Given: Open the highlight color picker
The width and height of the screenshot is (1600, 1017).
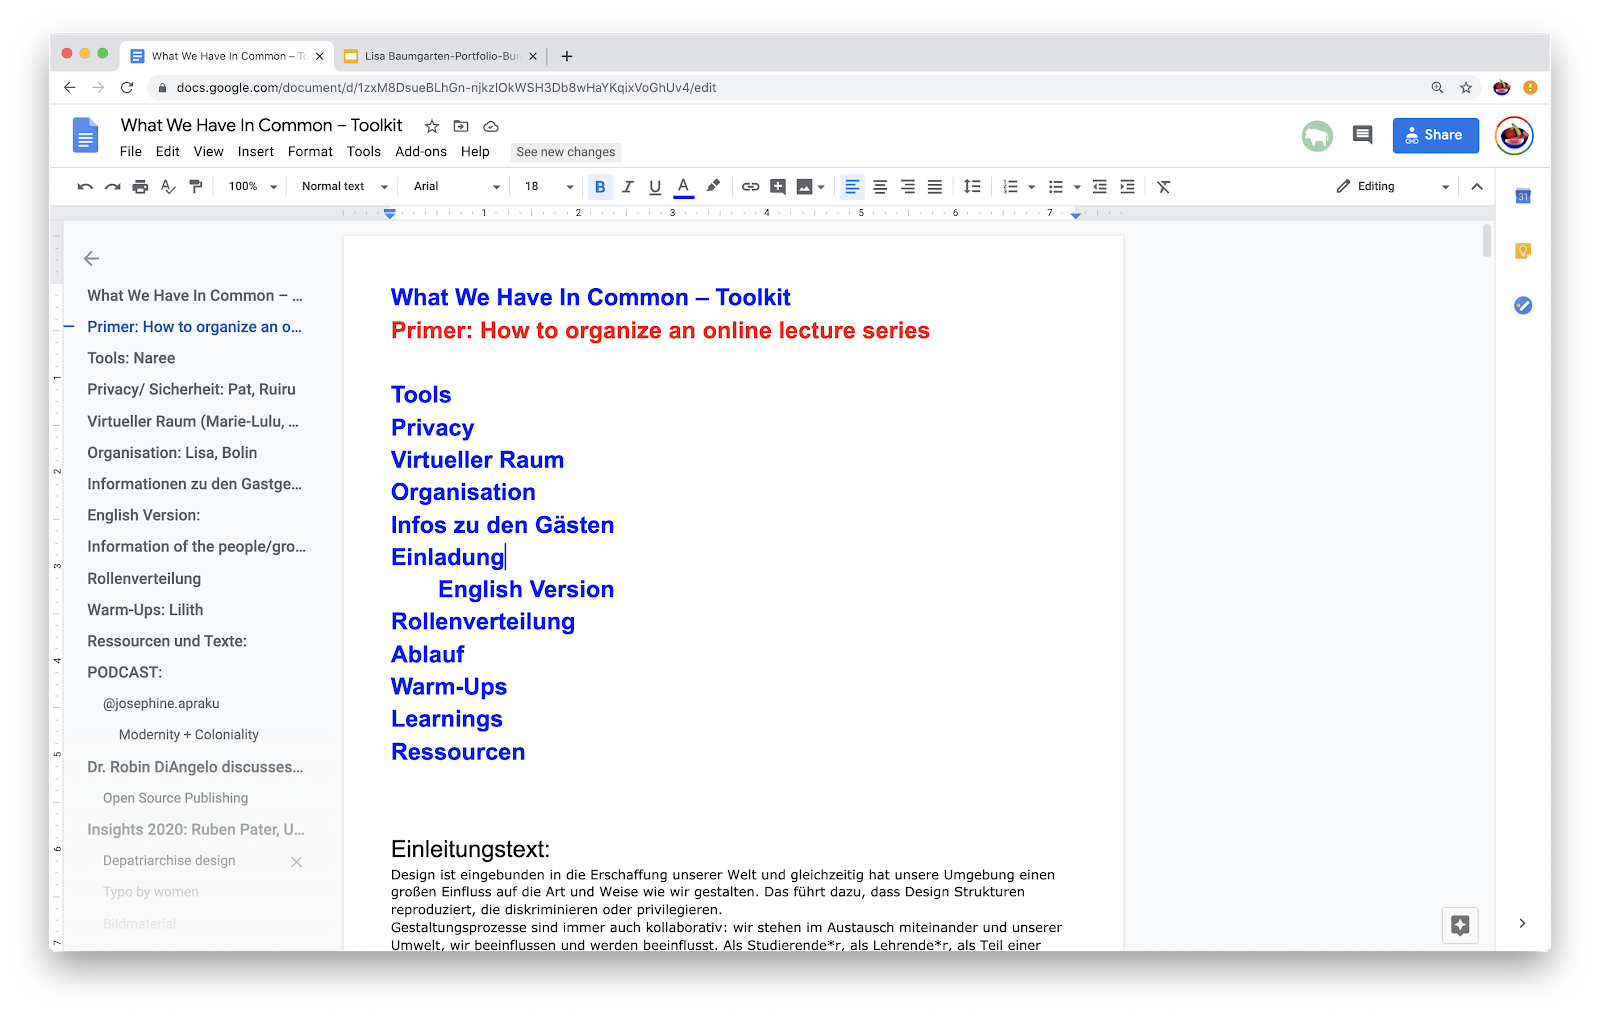Looking at the screenshot, I should (x=713, y=187).
